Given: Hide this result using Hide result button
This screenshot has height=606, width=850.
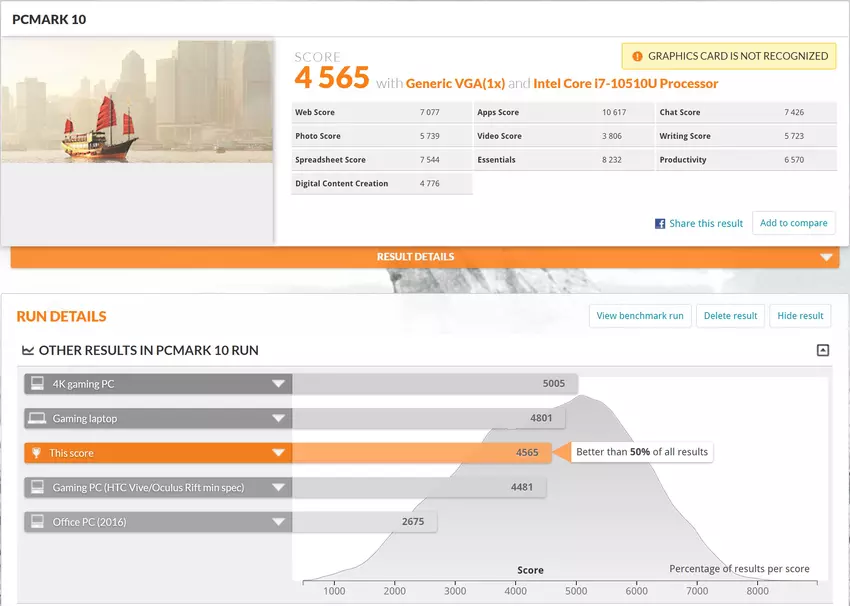Looking at the screenshot, I should [800, 316].
